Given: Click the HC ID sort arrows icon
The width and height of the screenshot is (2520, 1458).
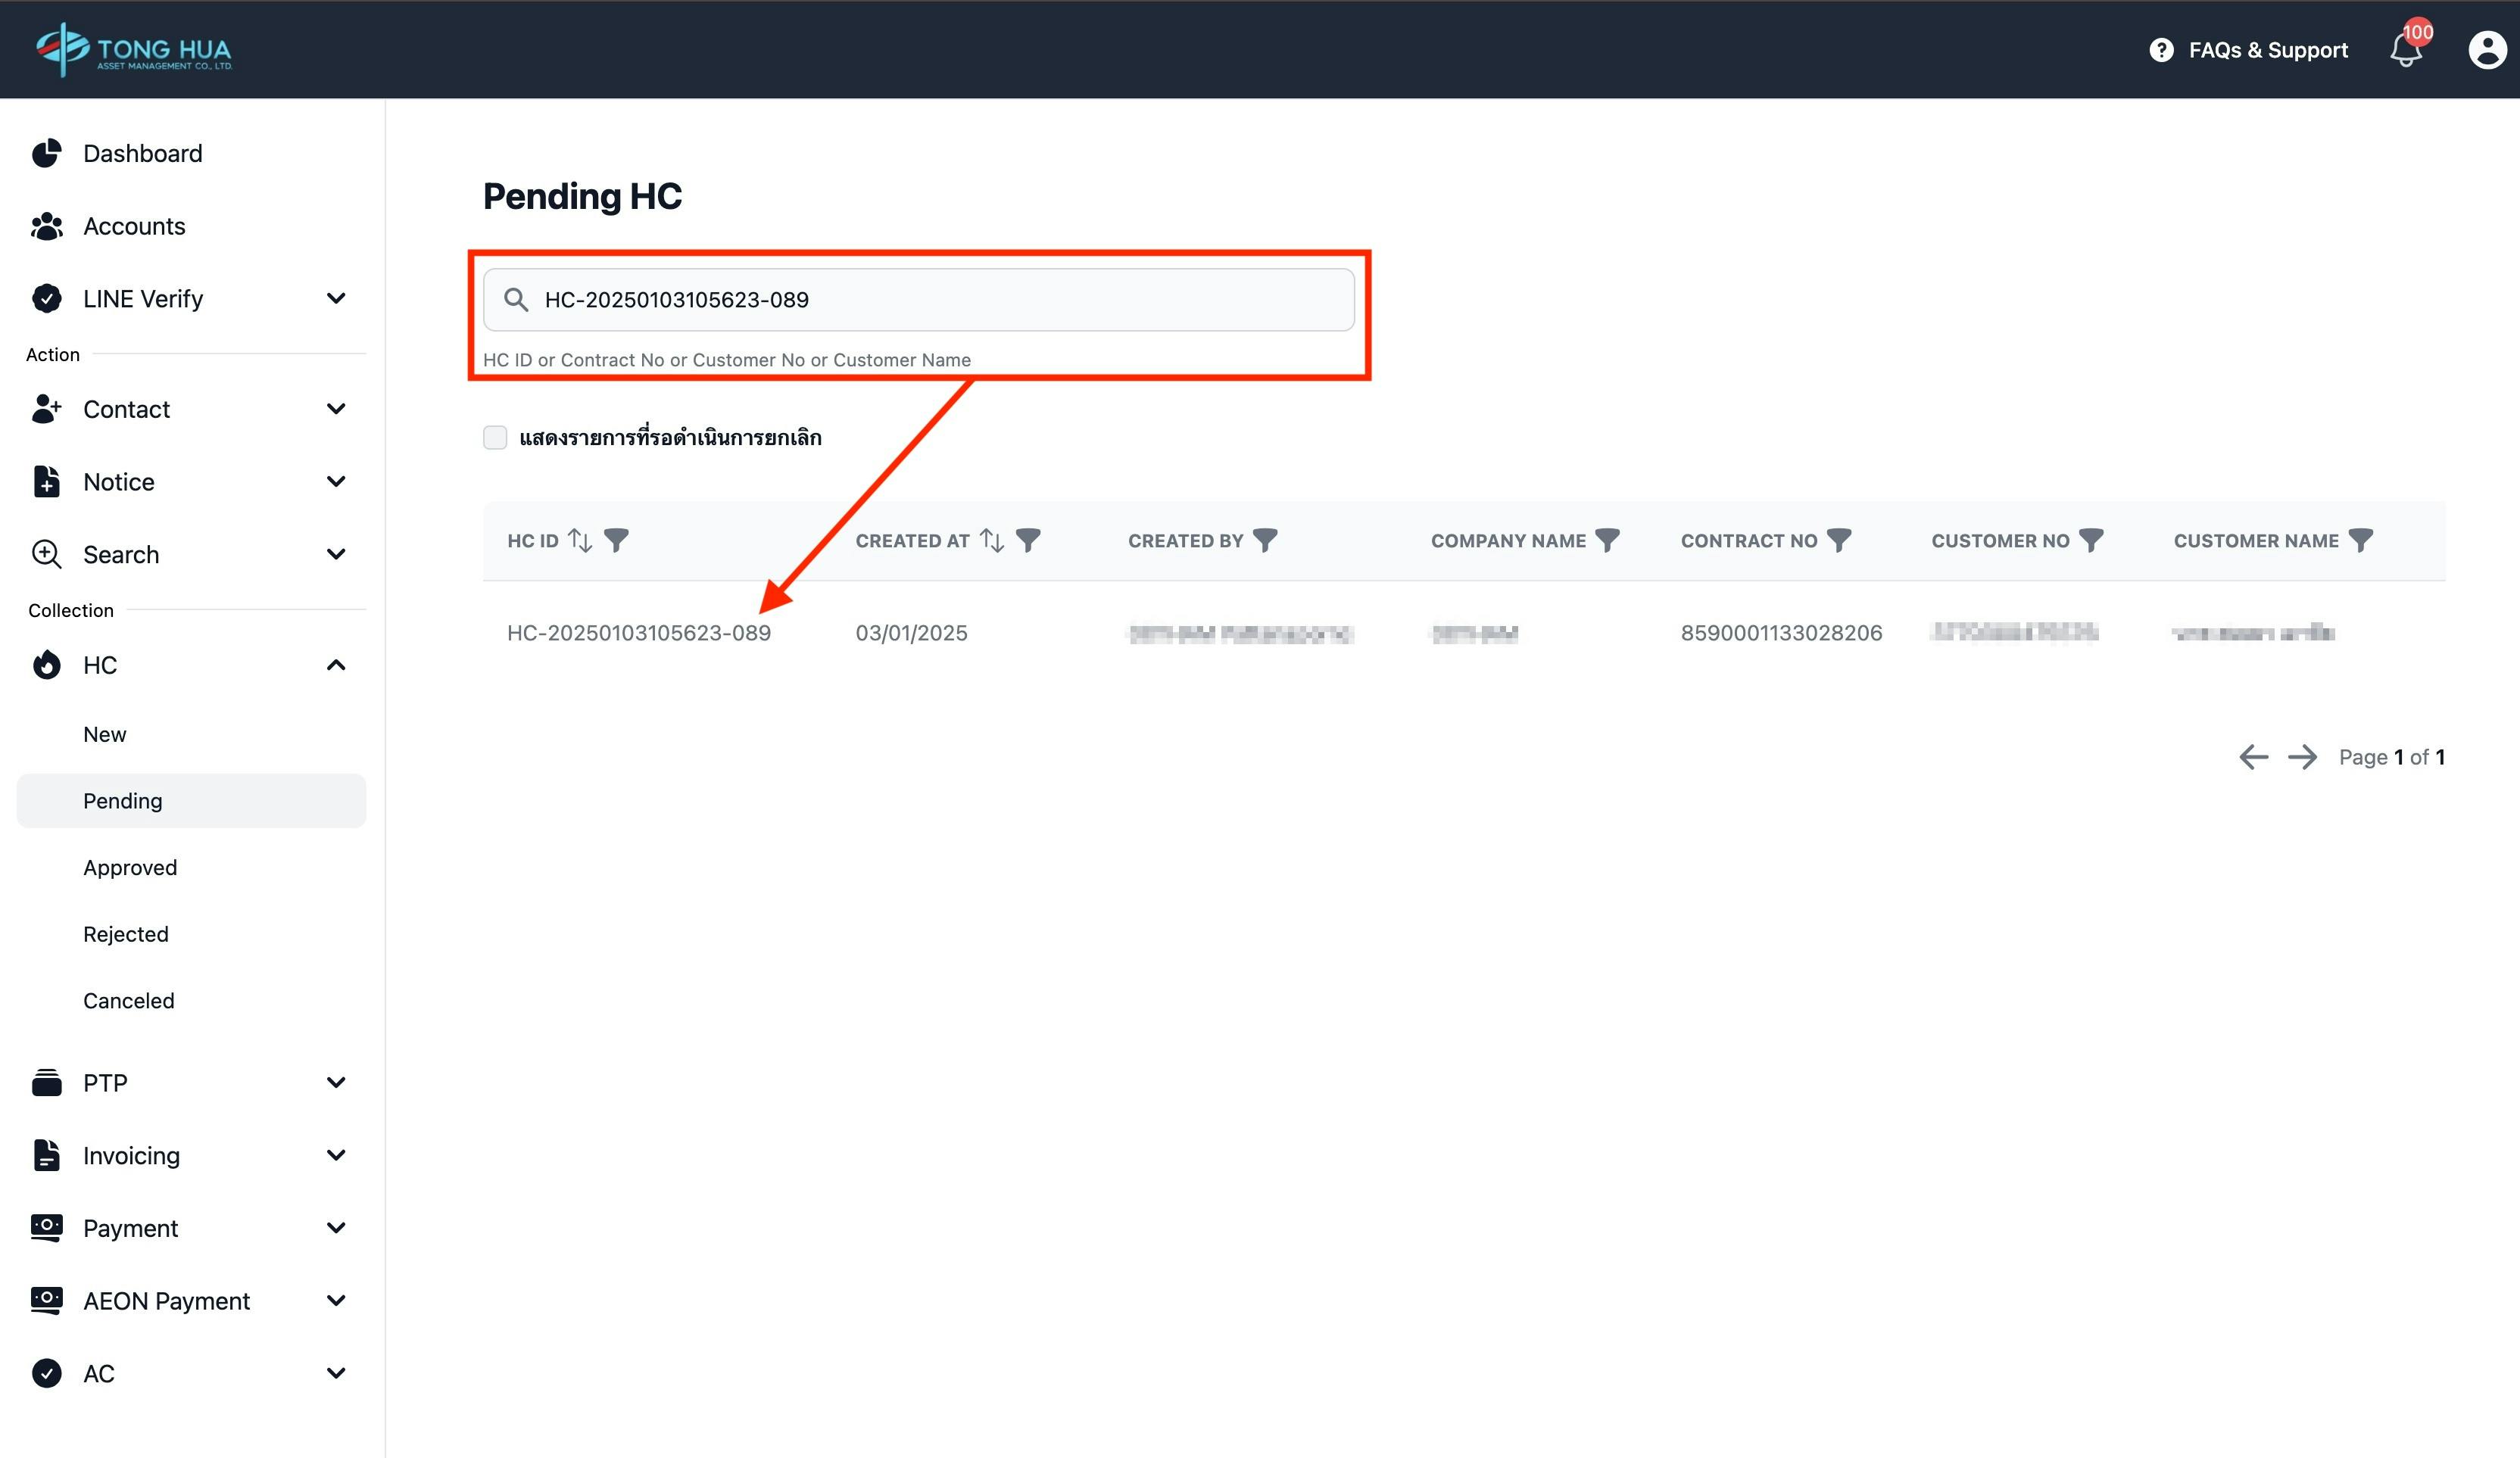Looking at the screenshot, I should point(580,540).
